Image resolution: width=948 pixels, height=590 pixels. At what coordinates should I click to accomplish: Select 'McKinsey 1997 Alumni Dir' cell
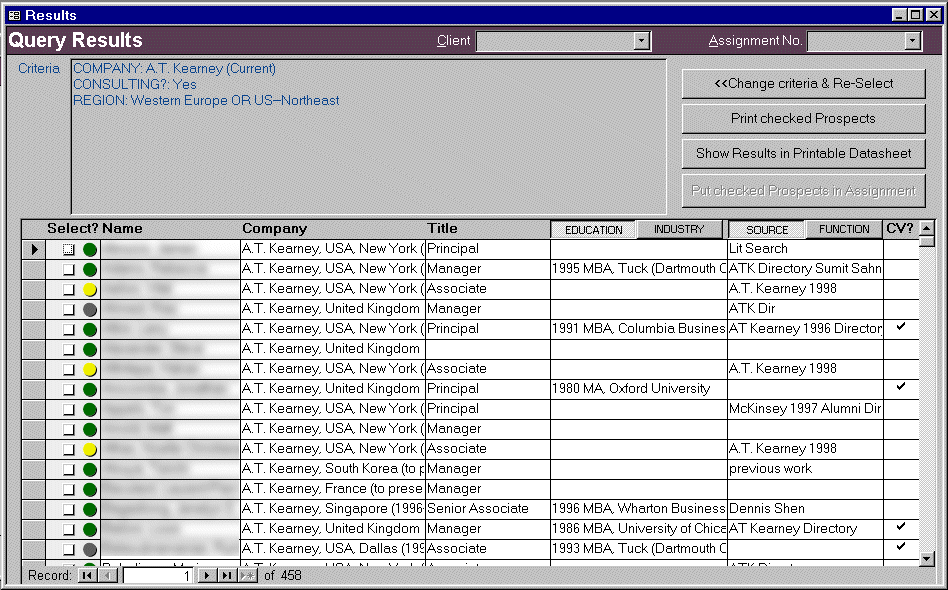click(x=805, y=409)
